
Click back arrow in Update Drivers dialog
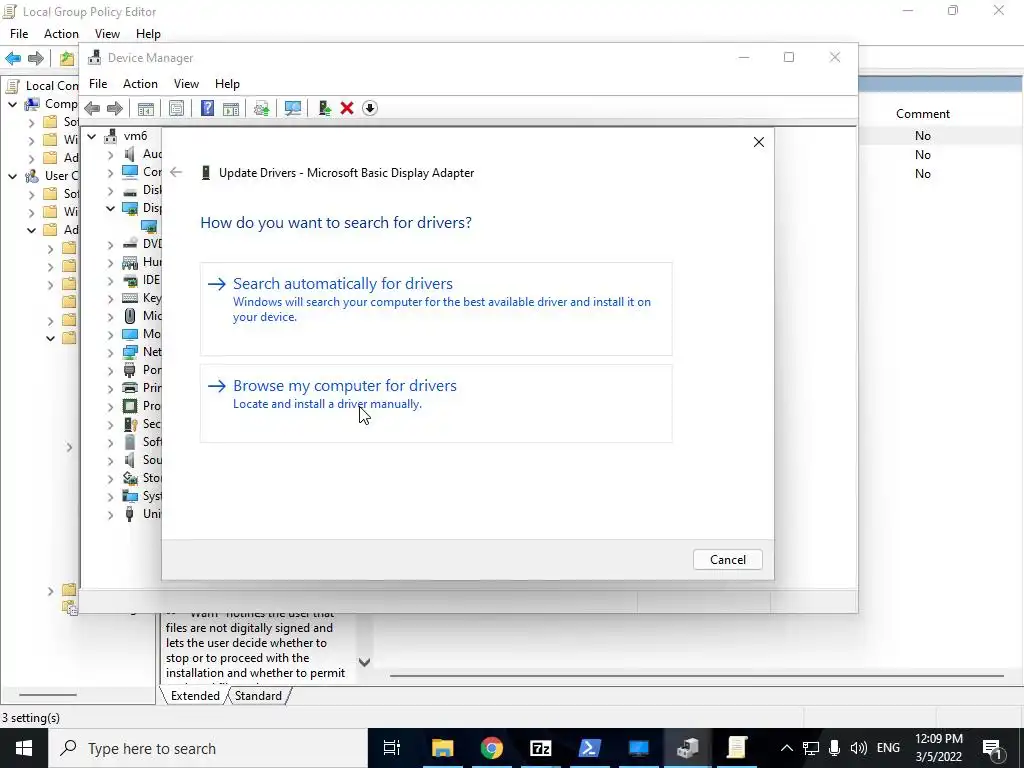[176, 172]
